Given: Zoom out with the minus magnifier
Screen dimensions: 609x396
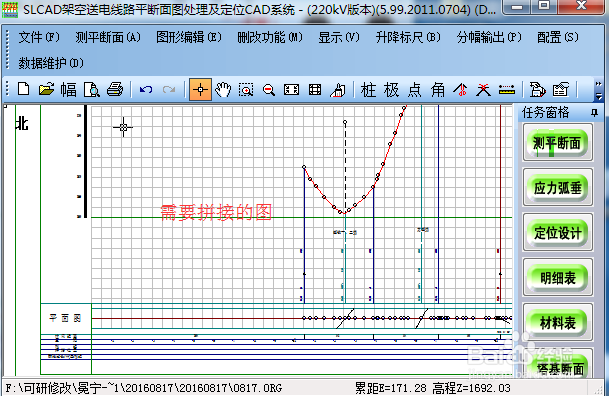Looking at the screenshot, I should 269,90.
